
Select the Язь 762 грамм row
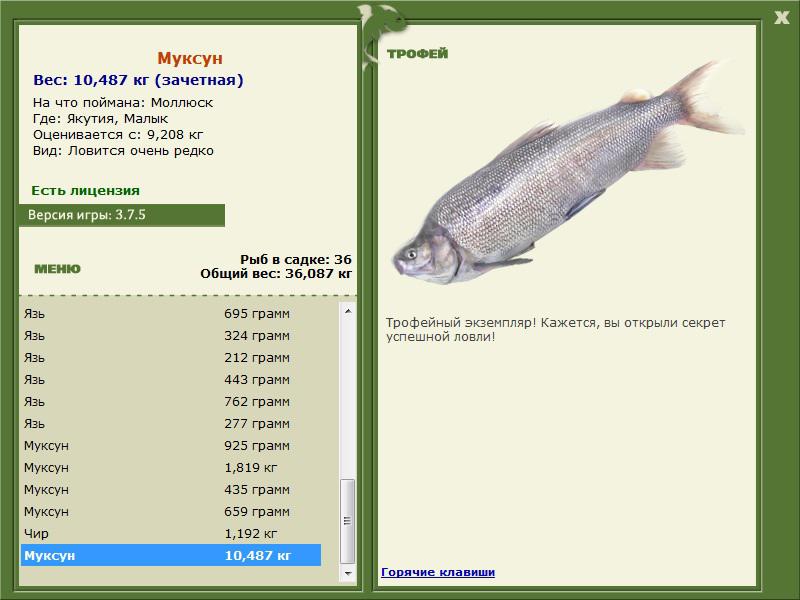pos(171,402)
